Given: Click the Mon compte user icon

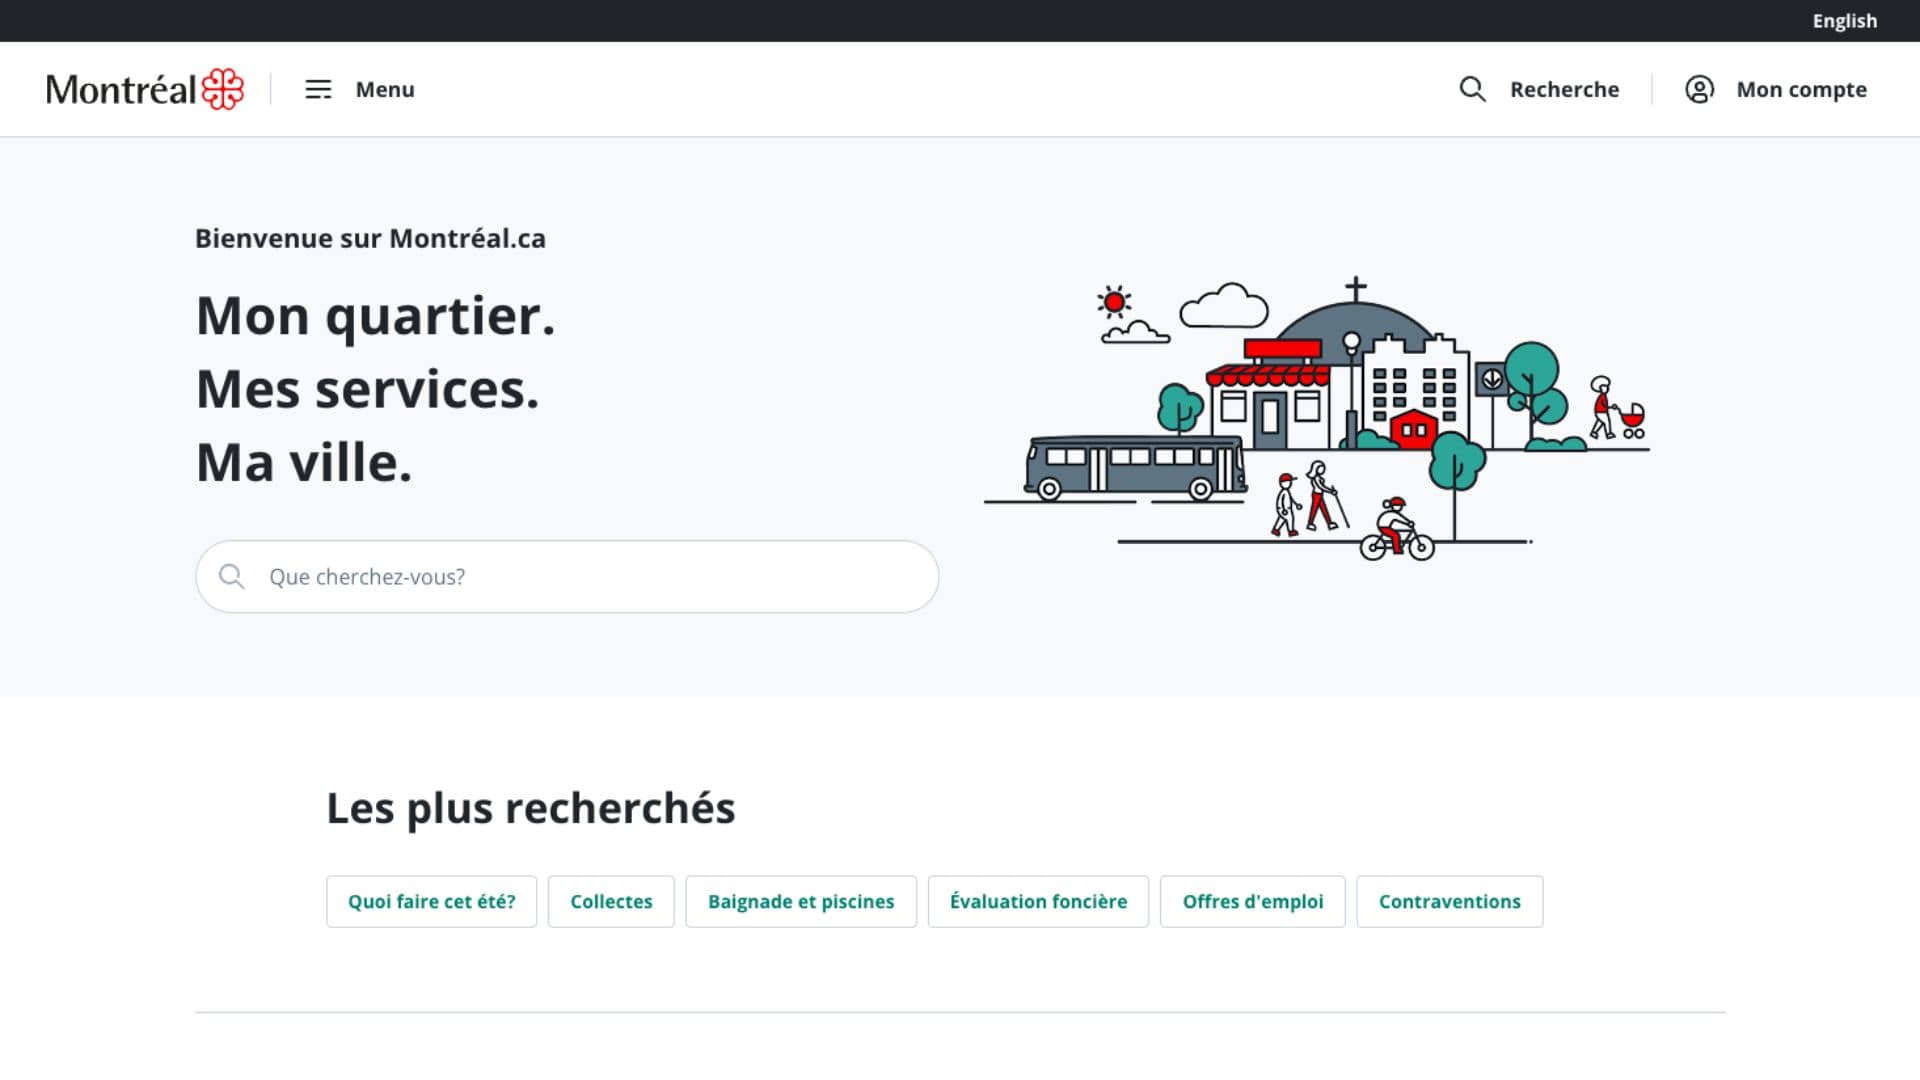Looking at the screenshot, I should pyautogui.click(x=1699, y=89).
